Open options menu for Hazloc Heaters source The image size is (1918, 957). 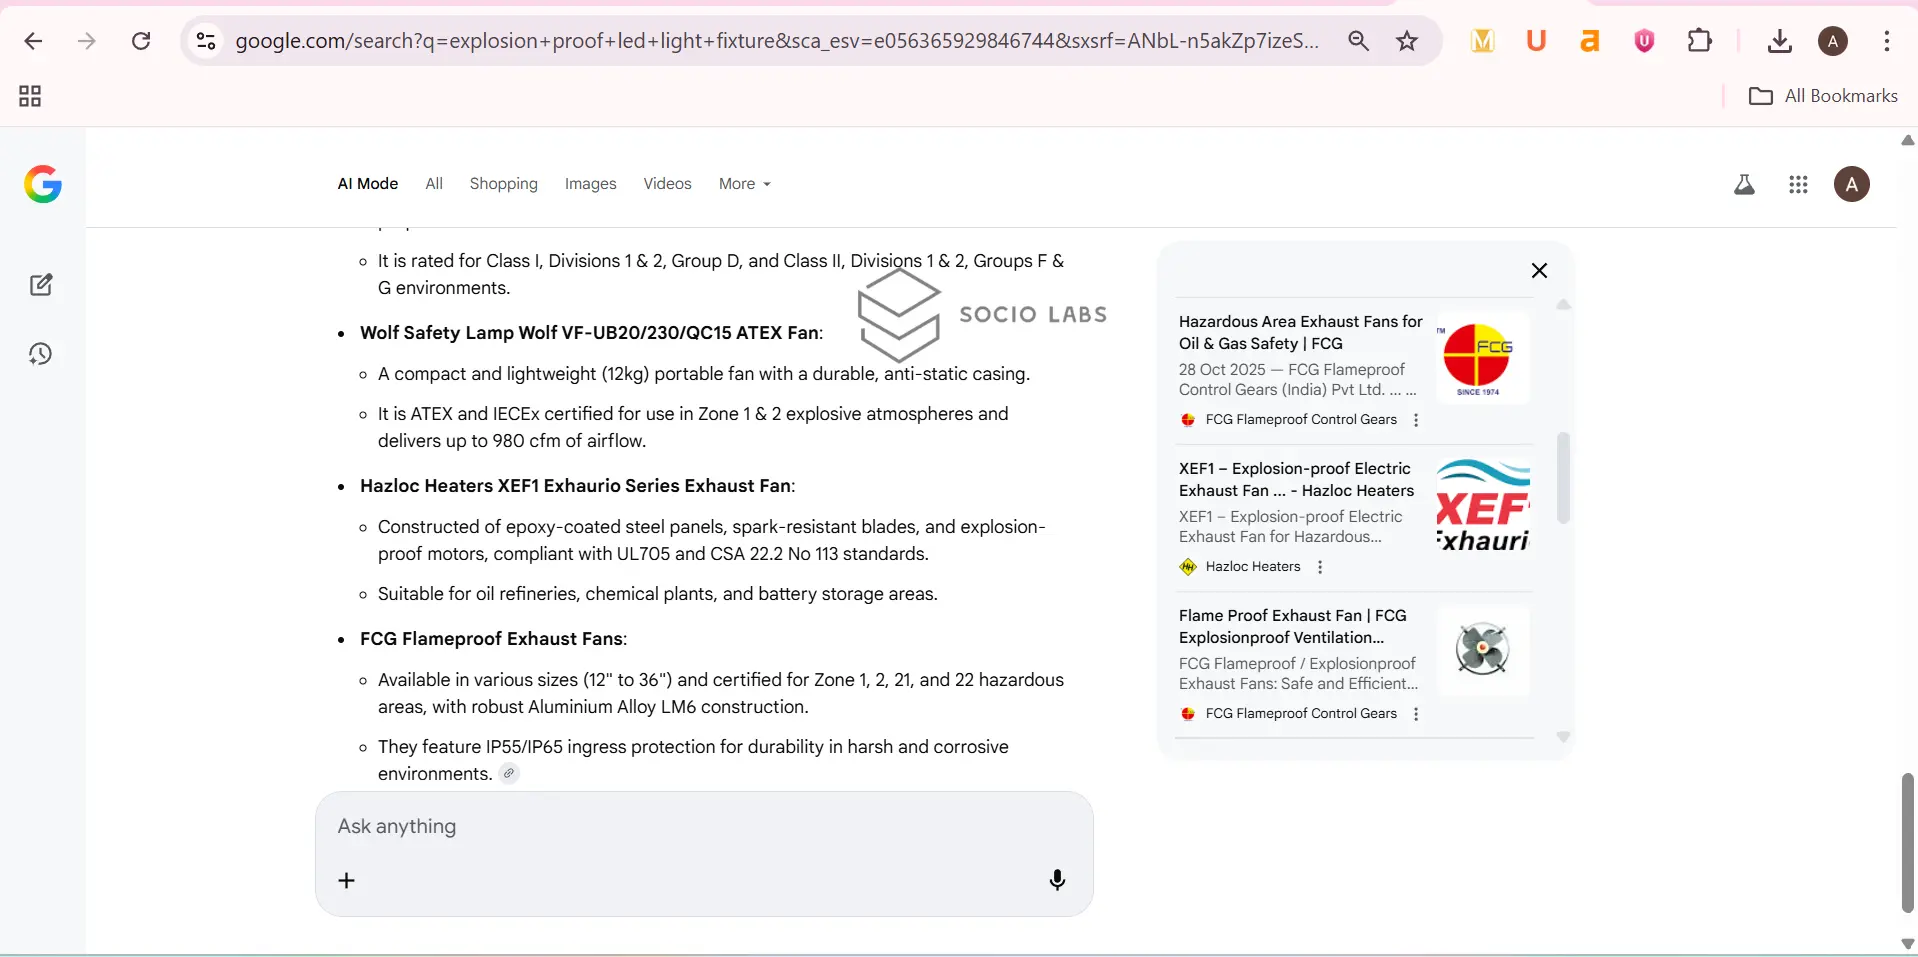click(x=1320, y=567)
